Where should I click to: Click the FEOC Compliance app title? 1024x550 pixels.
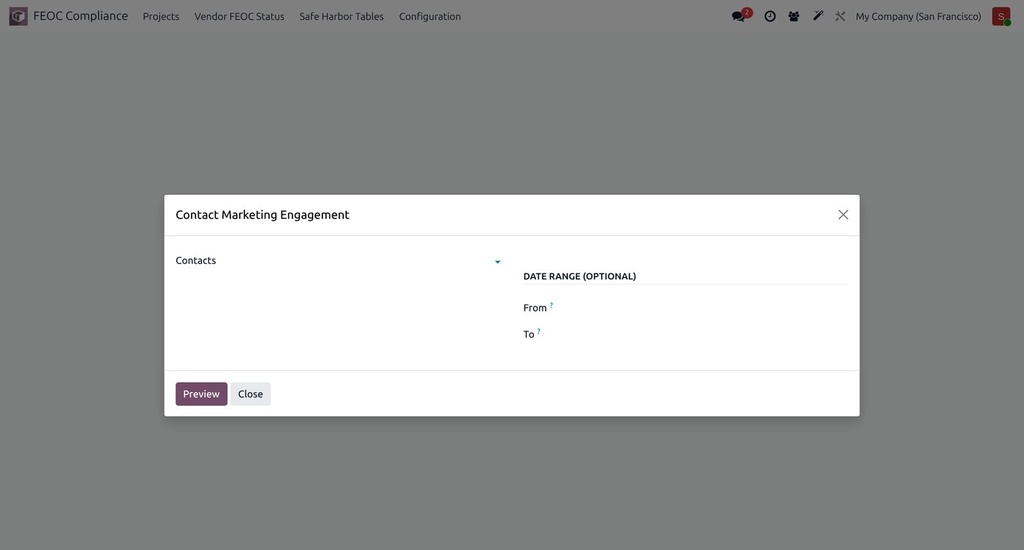(80, 16)
